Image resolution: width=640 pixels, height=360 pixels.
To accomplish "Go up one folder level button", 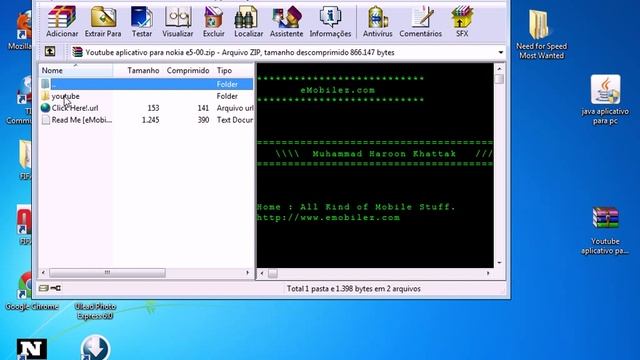I will pyautogui.click(x=50, y=51).
